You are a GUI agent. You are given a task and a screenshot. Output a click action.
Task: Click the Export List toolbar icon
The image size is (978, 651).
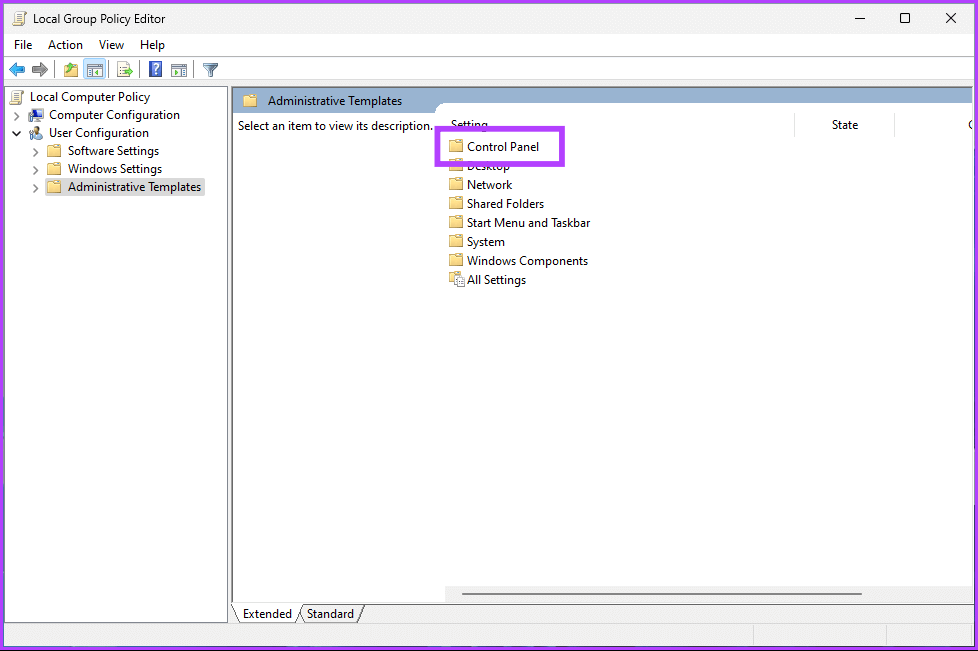pyautogui.click(x=125, y=70)
